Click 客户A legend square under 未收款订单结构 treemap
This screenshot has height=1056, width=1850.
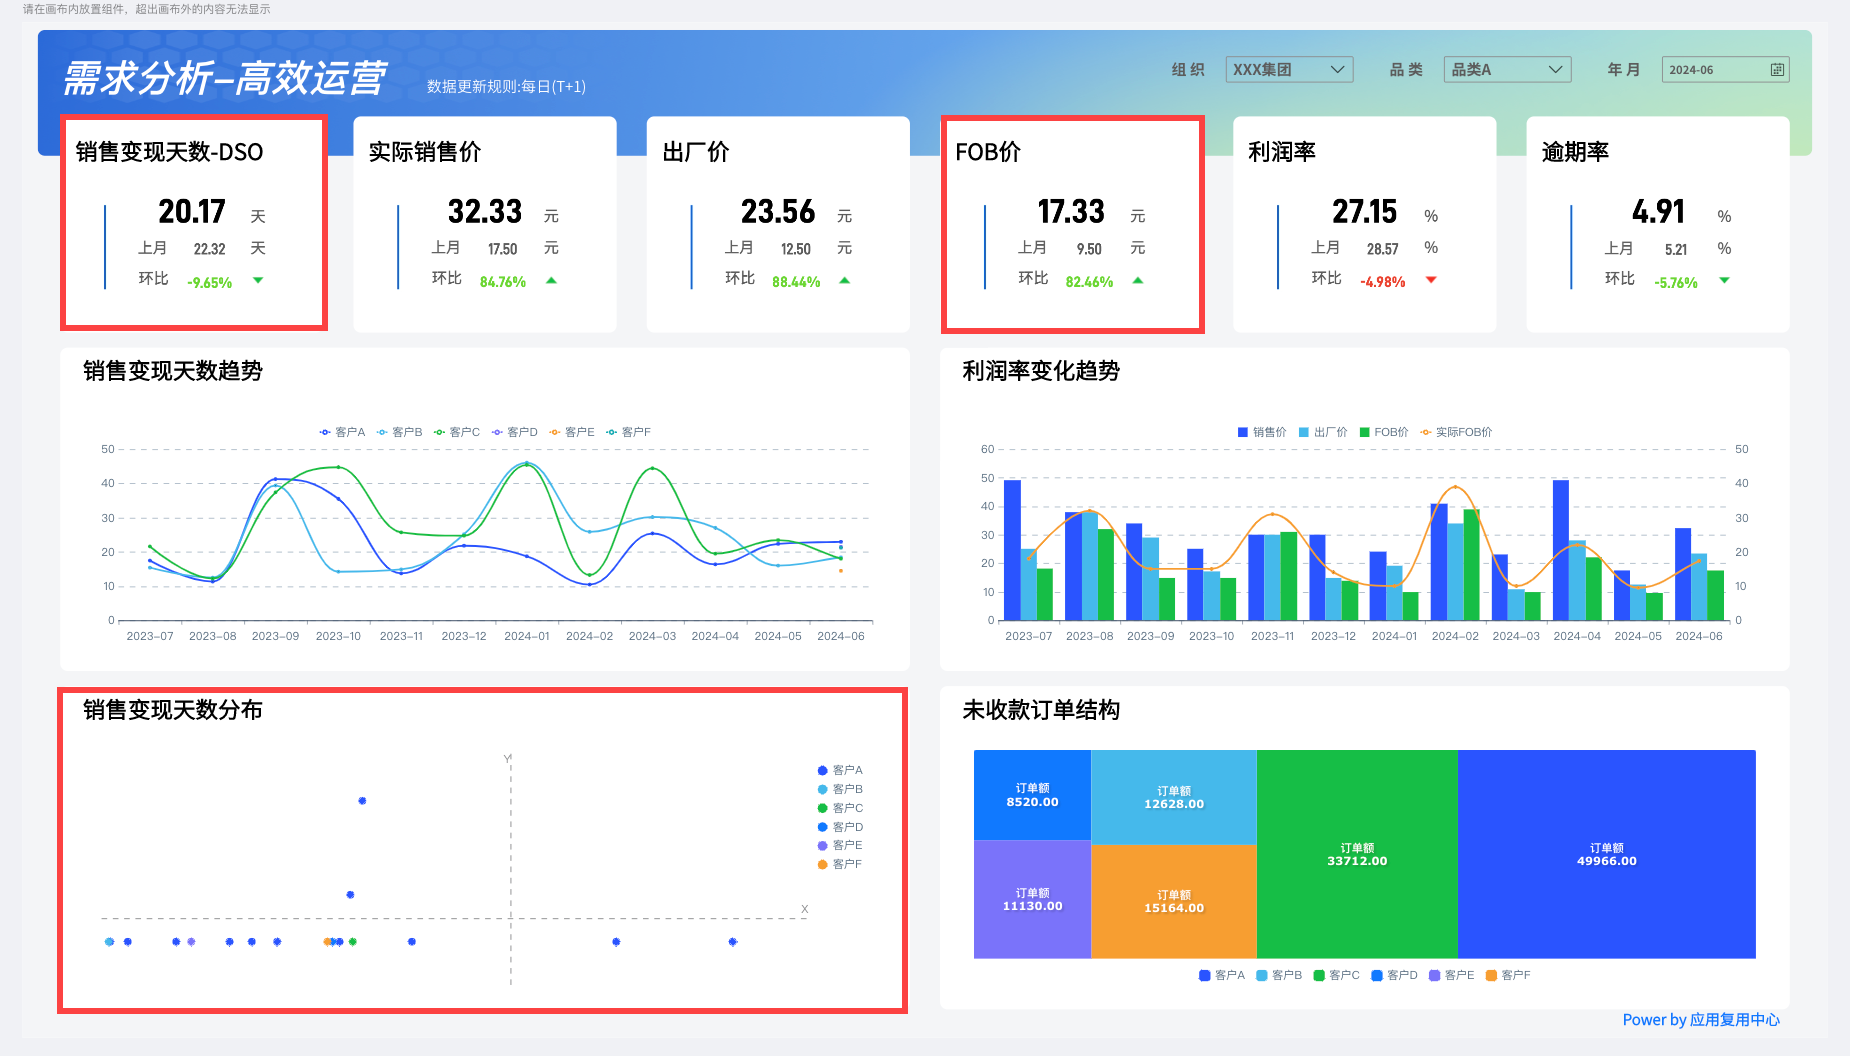coord(1204,975)
